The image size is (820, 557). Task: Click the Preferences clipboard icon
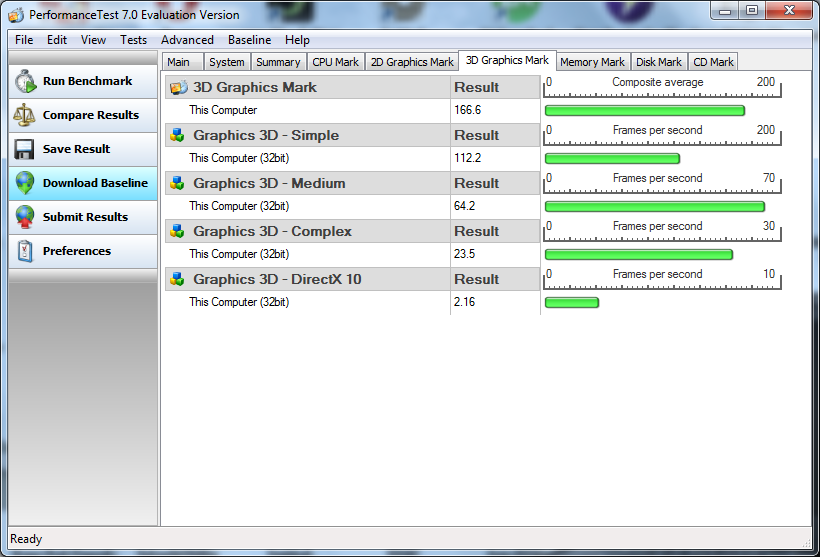pos(25,251)
